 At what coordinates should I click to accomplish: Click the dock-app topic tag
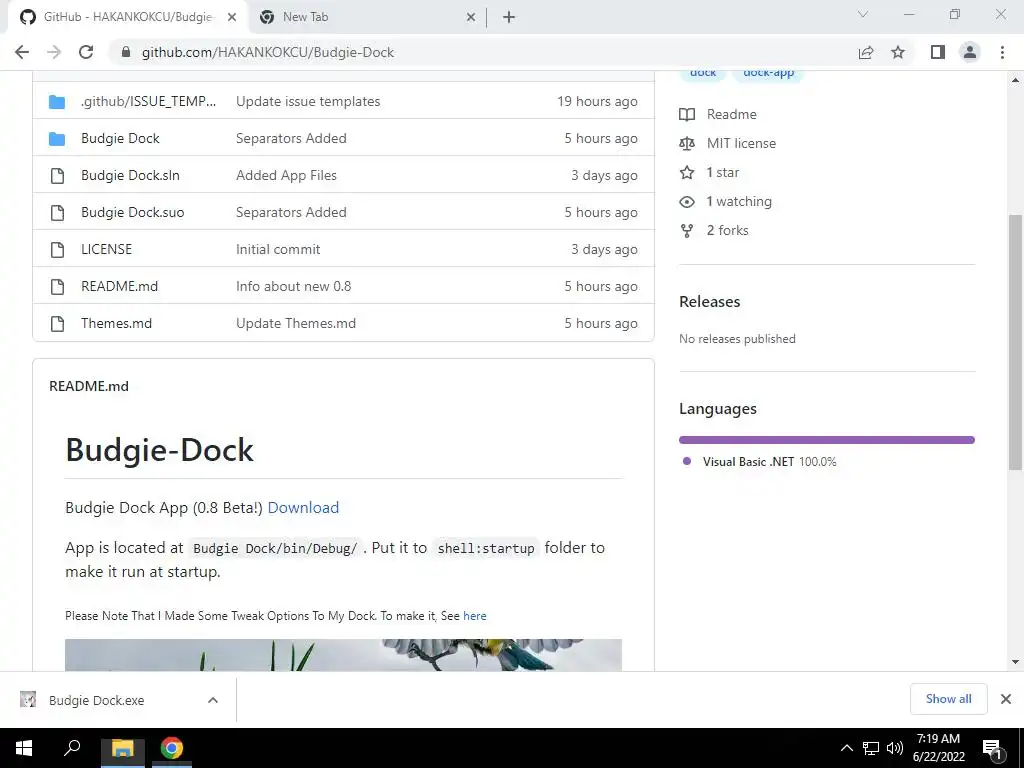point(769,74)
